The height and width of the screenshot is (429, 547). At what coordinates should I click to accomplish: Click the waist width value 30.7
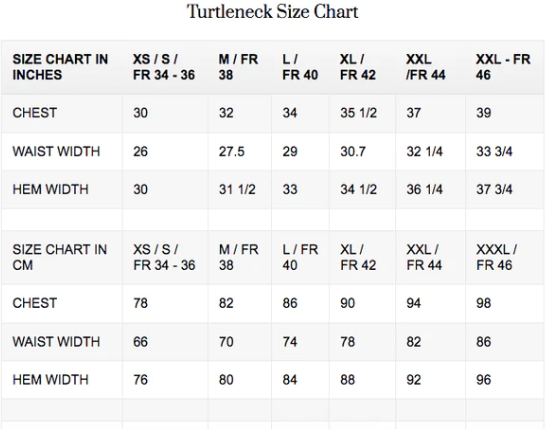(353, 152)
